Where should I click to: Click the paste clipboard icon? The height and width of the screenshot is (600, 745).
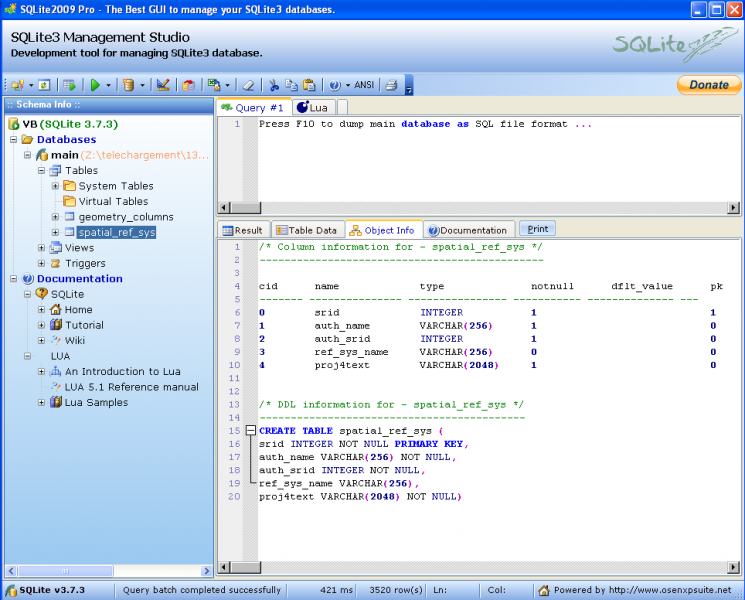(x=309, y=85)
